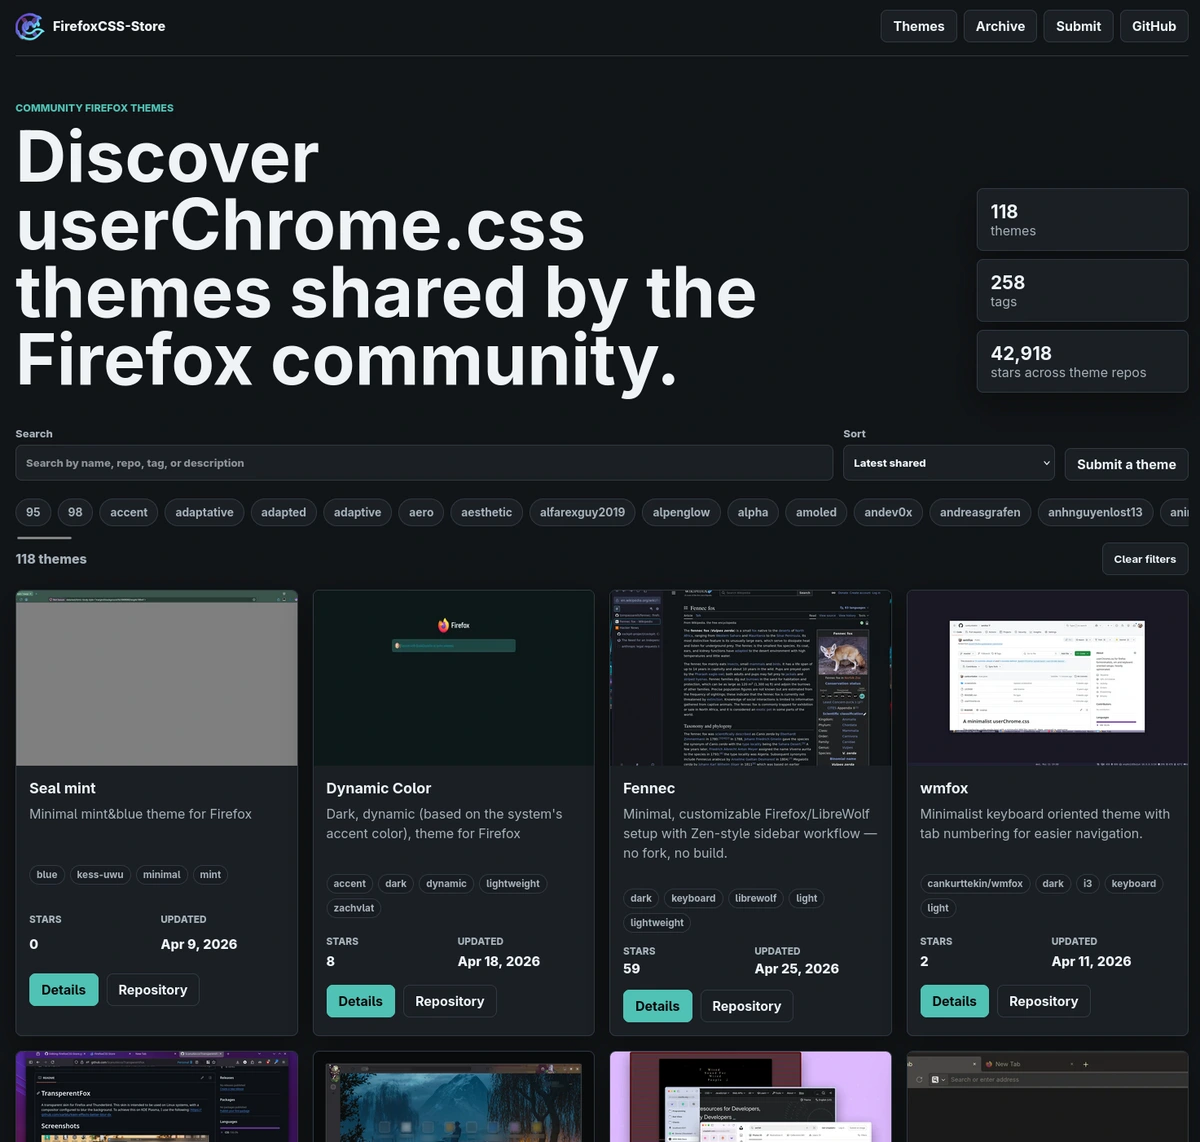Toggle the adaptive tag filter

358,512
